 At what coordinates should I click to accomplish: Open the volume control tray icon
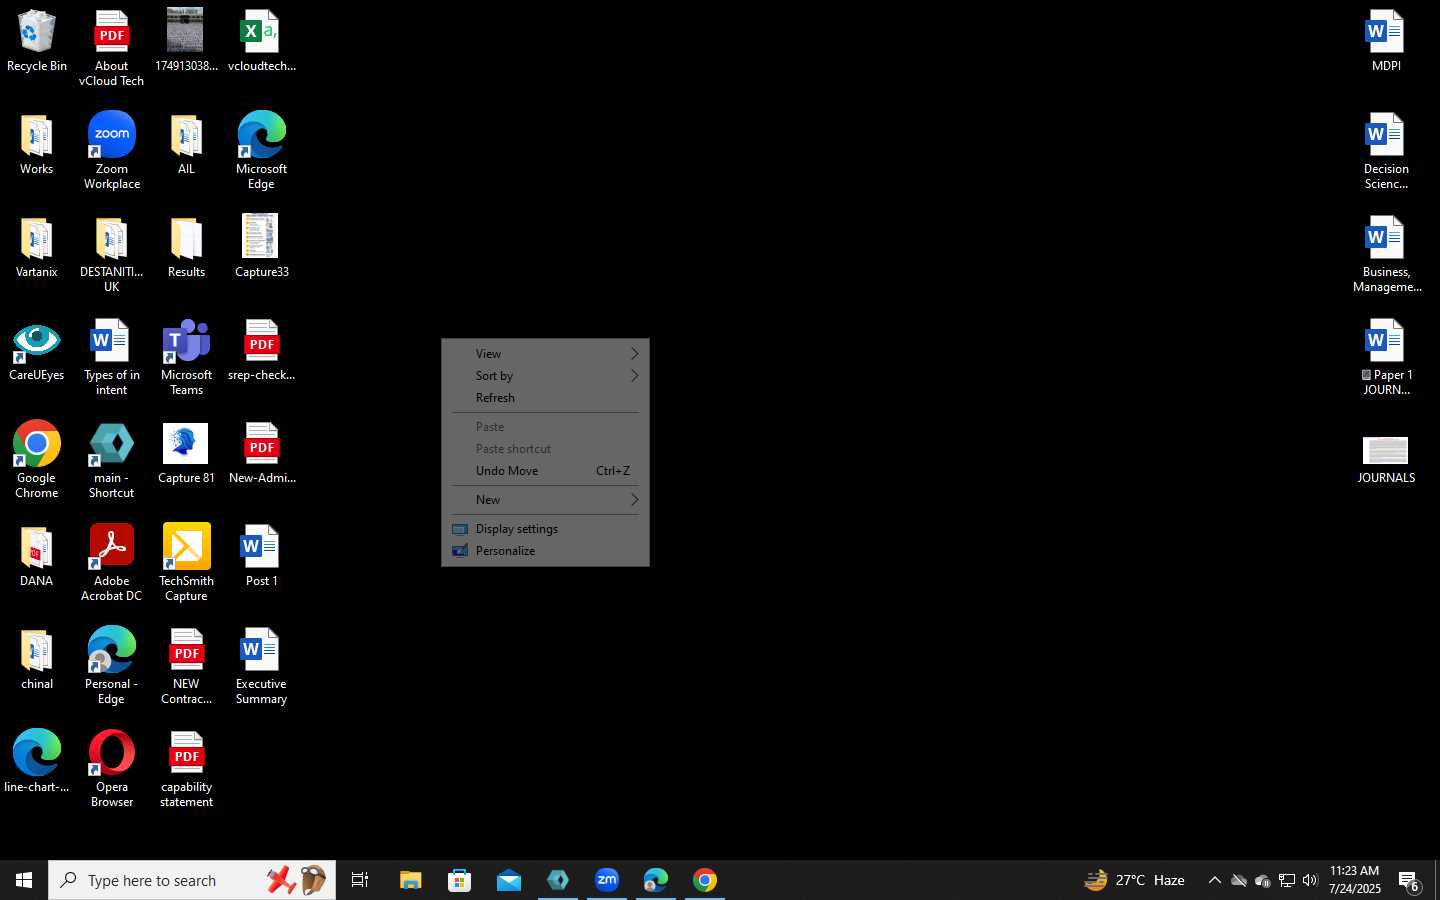1311,880
